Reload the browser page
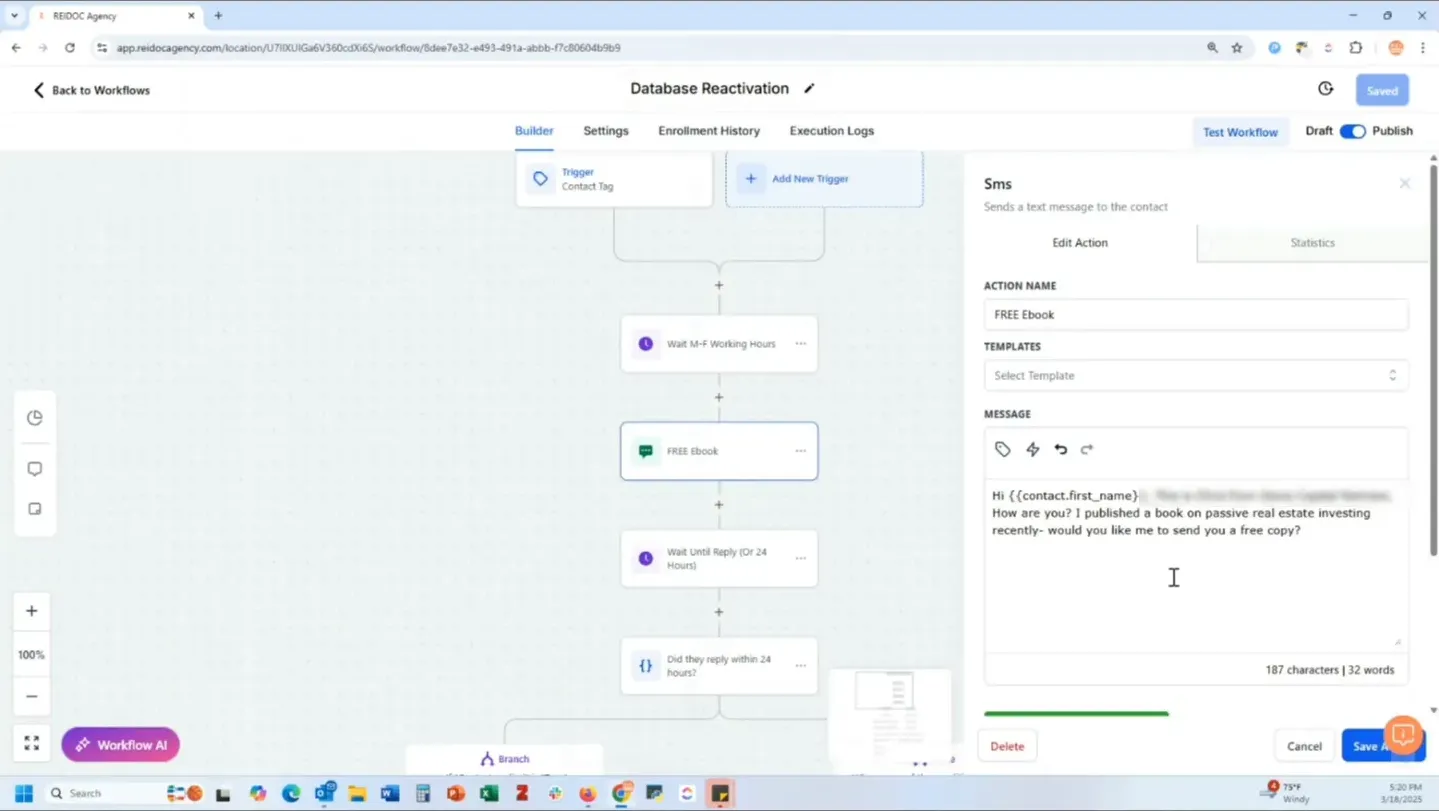 [69, 48]
